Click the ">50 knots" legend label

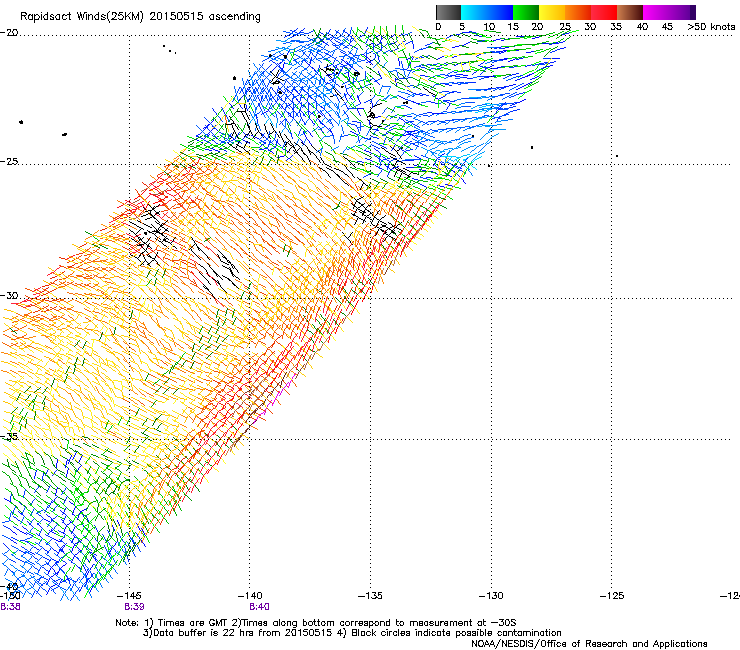click(711, 27)
